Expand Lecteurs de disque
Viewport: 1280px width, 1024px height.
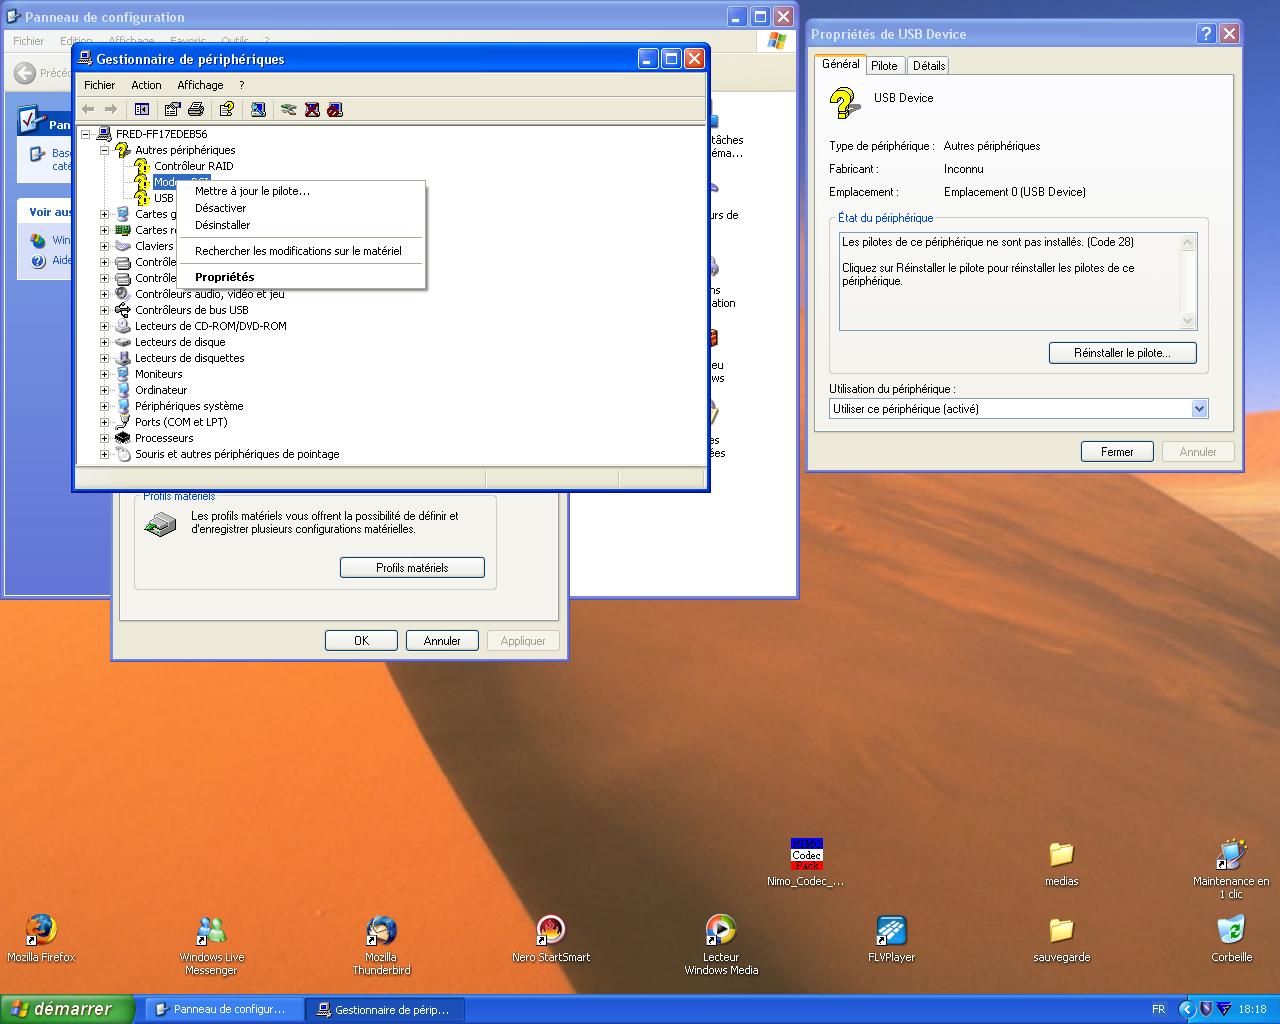coord(104,342)
